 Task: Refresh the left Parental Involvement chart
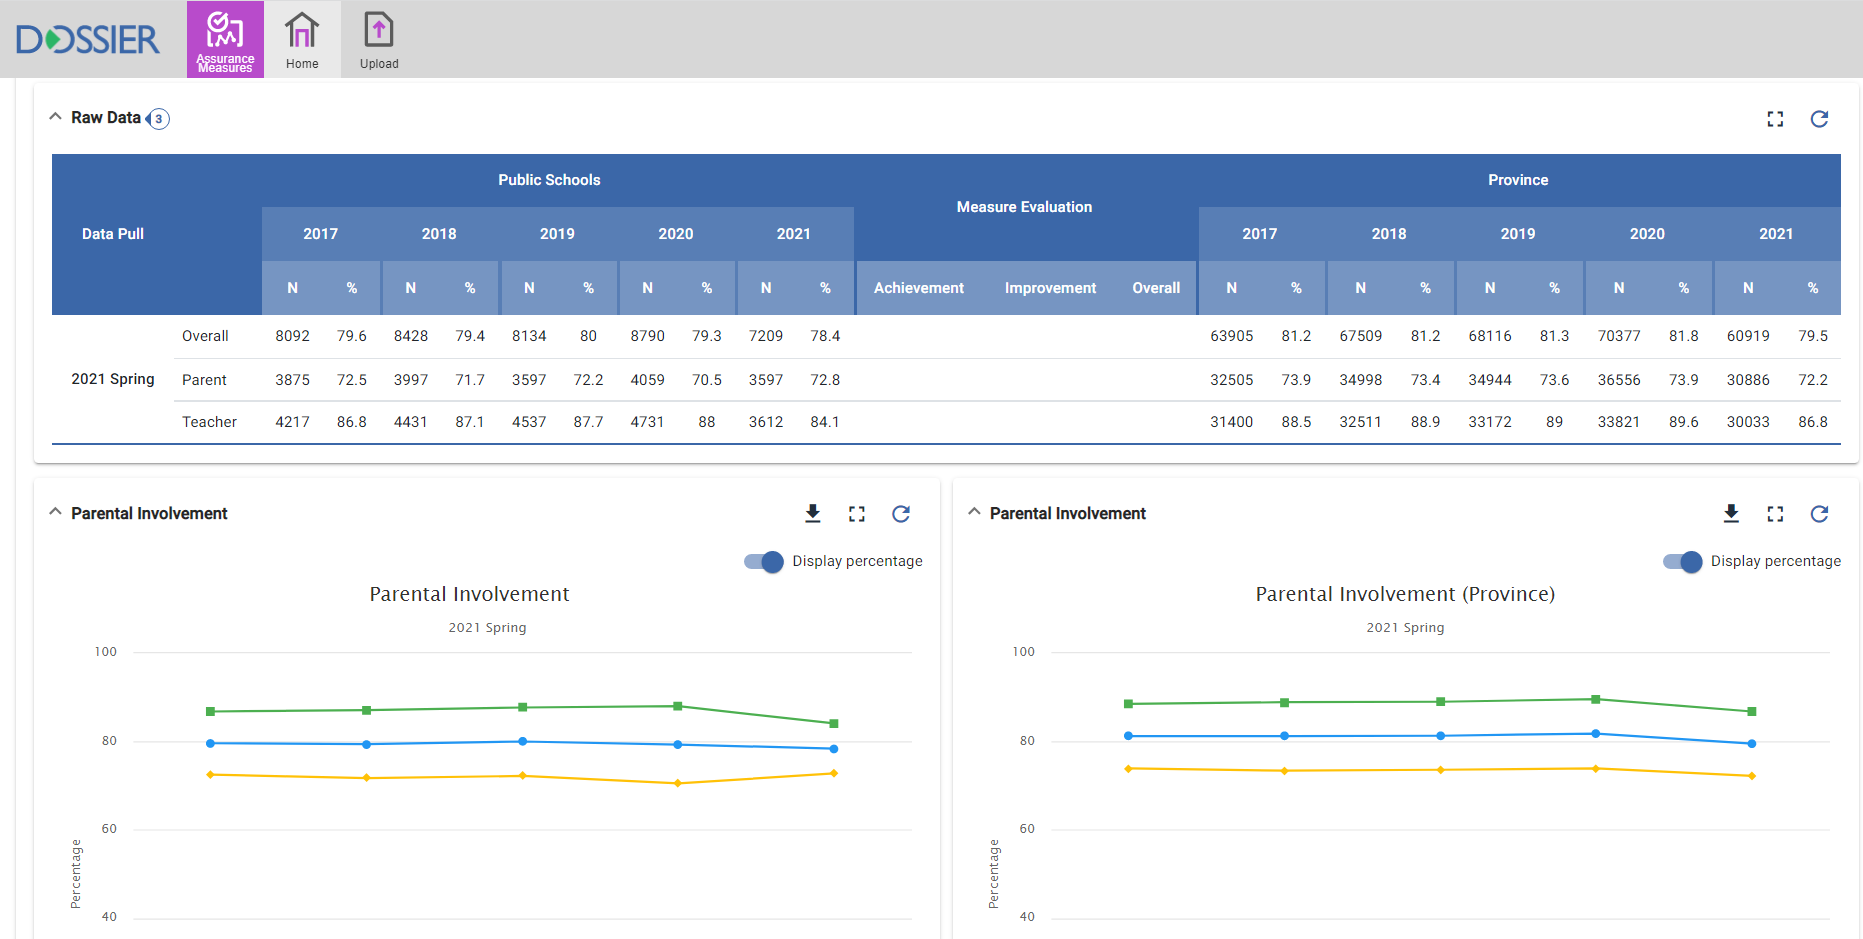click(x=901, y=513)
